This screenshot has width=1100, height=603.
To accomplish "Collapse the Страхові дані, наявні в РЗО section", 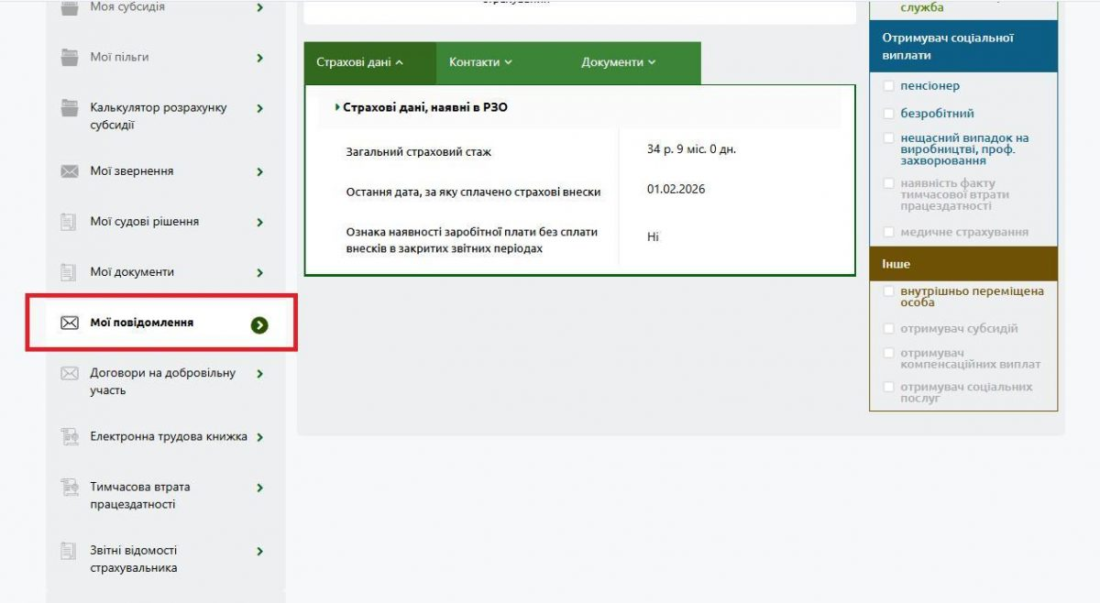I will tap(420, 107).
